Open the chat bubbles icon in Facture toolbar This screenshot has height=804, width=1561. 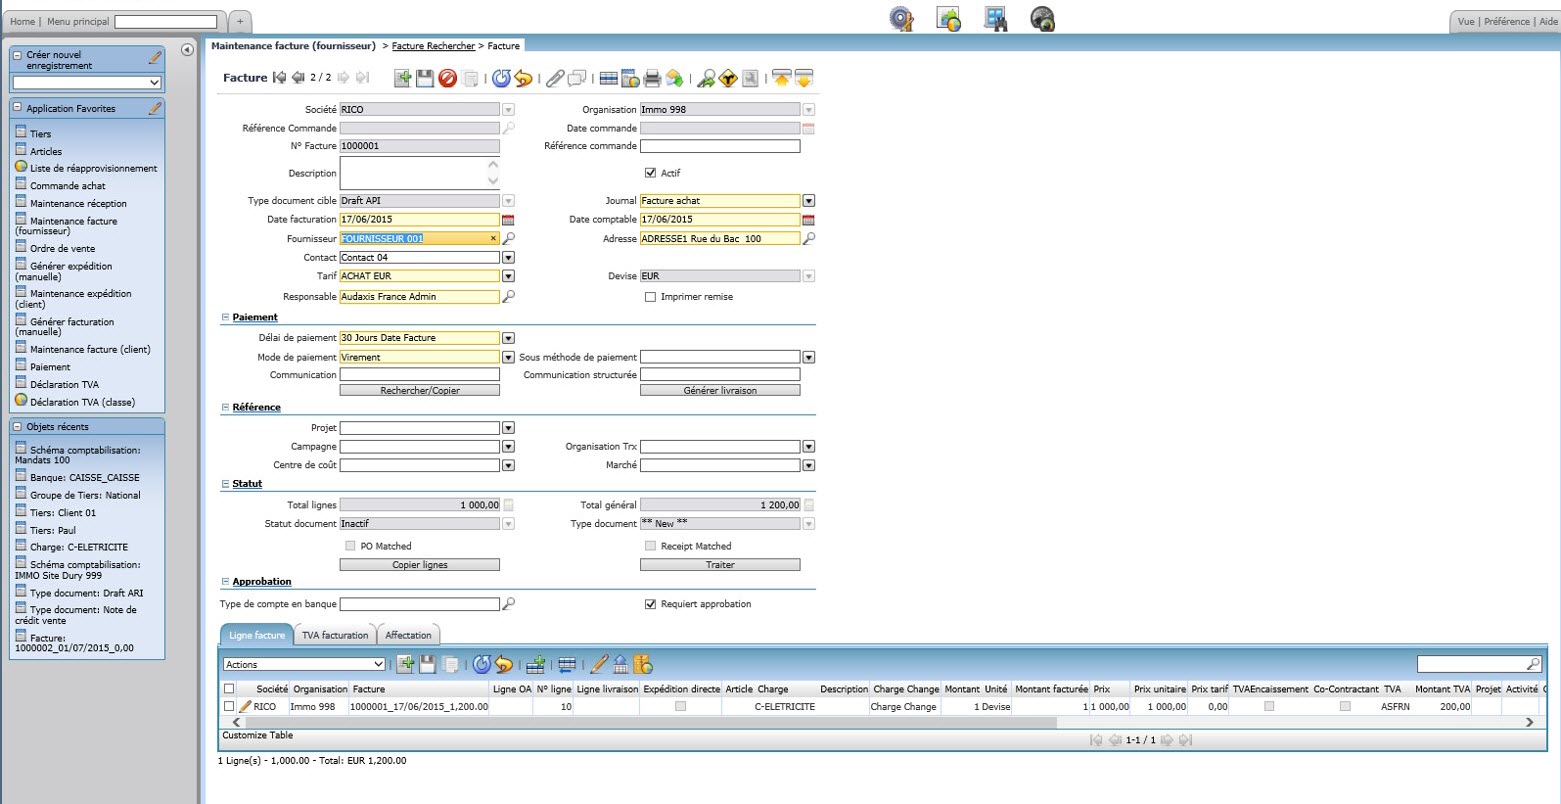pyautogui.click(x=577, y=78)
